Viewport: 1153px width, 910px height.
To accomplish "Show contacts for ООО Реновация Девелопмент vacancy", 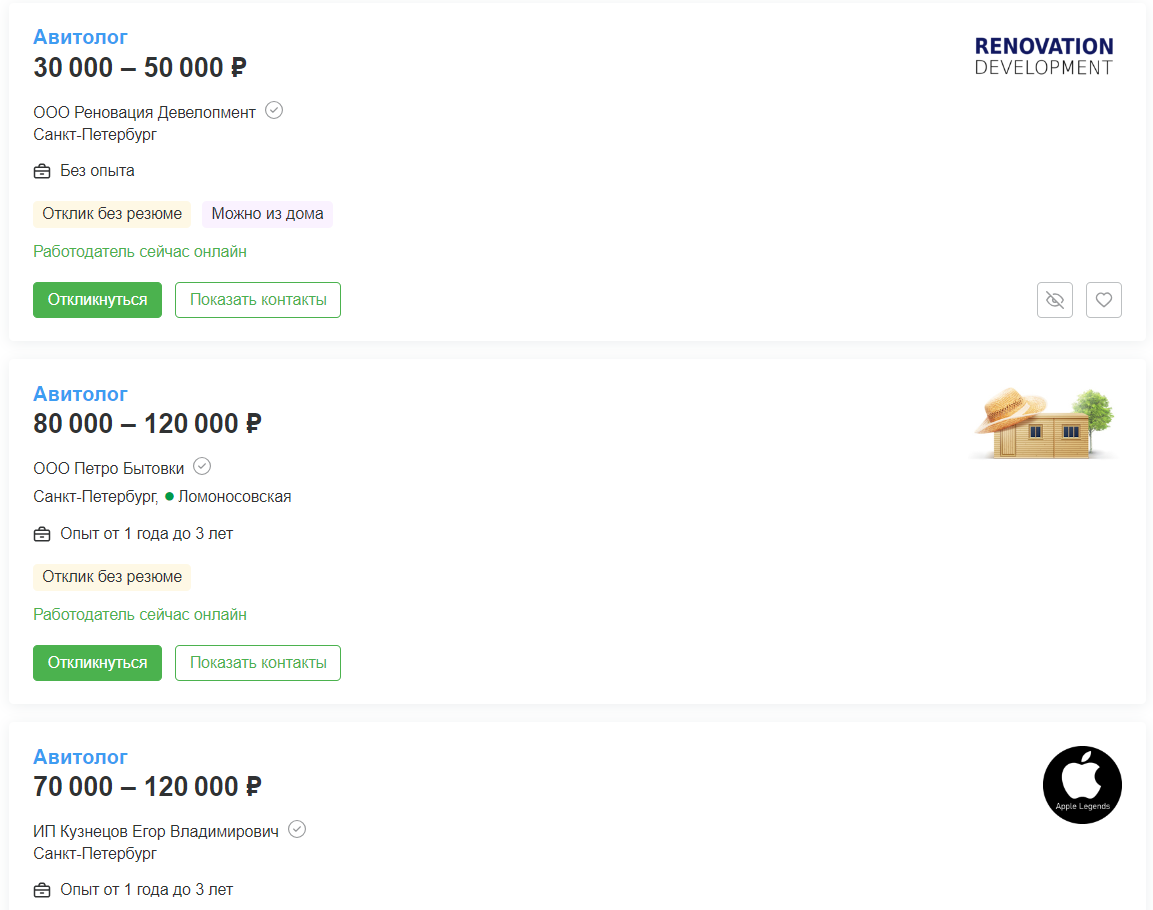I will [258, 300].
